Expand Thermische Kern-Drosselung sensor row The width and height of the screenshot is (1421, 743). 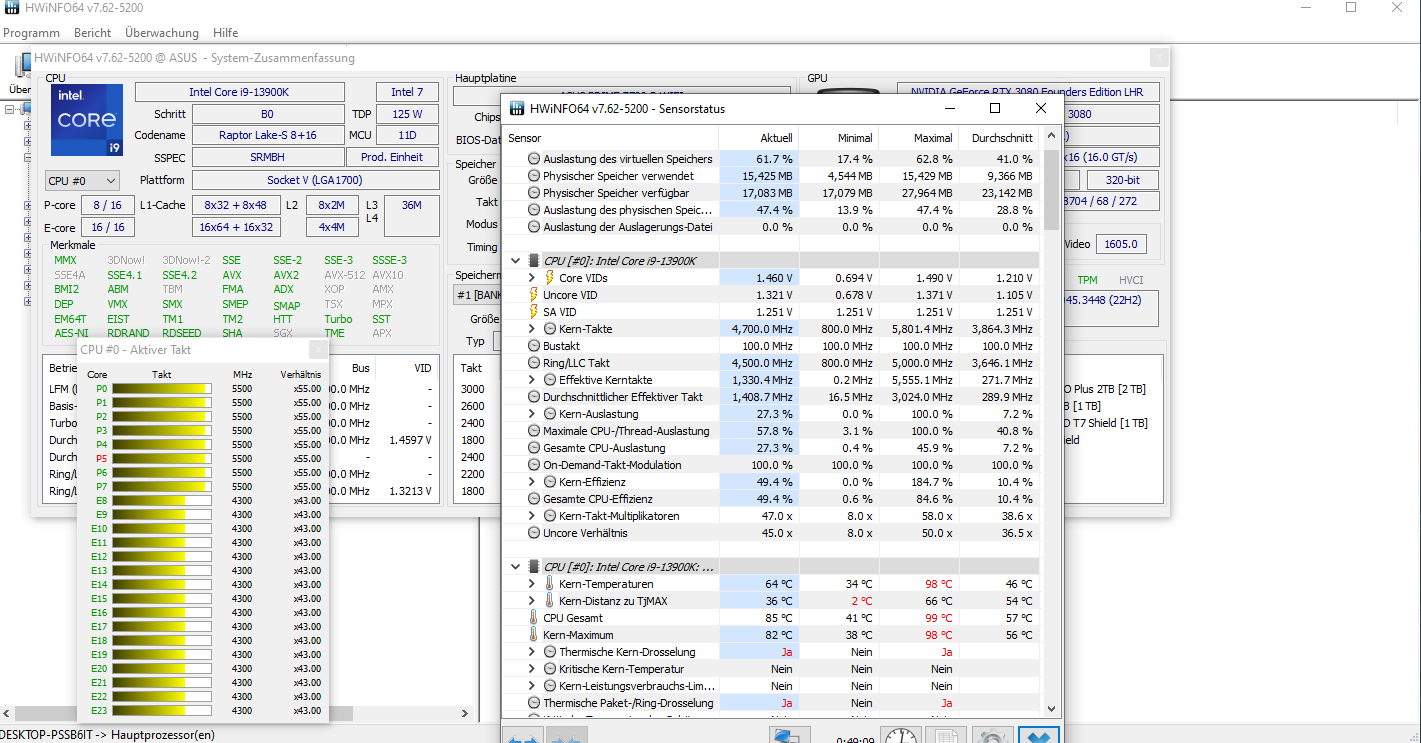(532, 652)
